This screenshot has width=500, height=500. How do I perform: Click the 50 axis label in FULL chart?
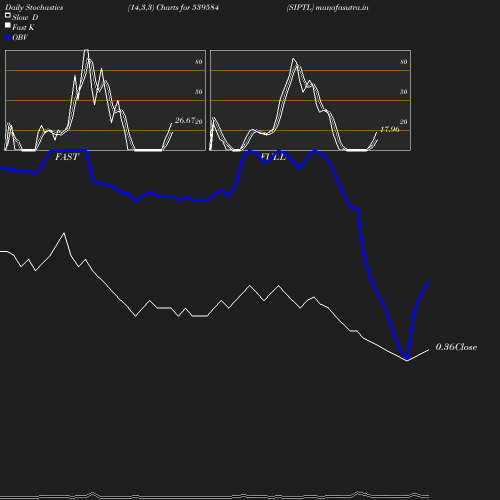(404, 92)
